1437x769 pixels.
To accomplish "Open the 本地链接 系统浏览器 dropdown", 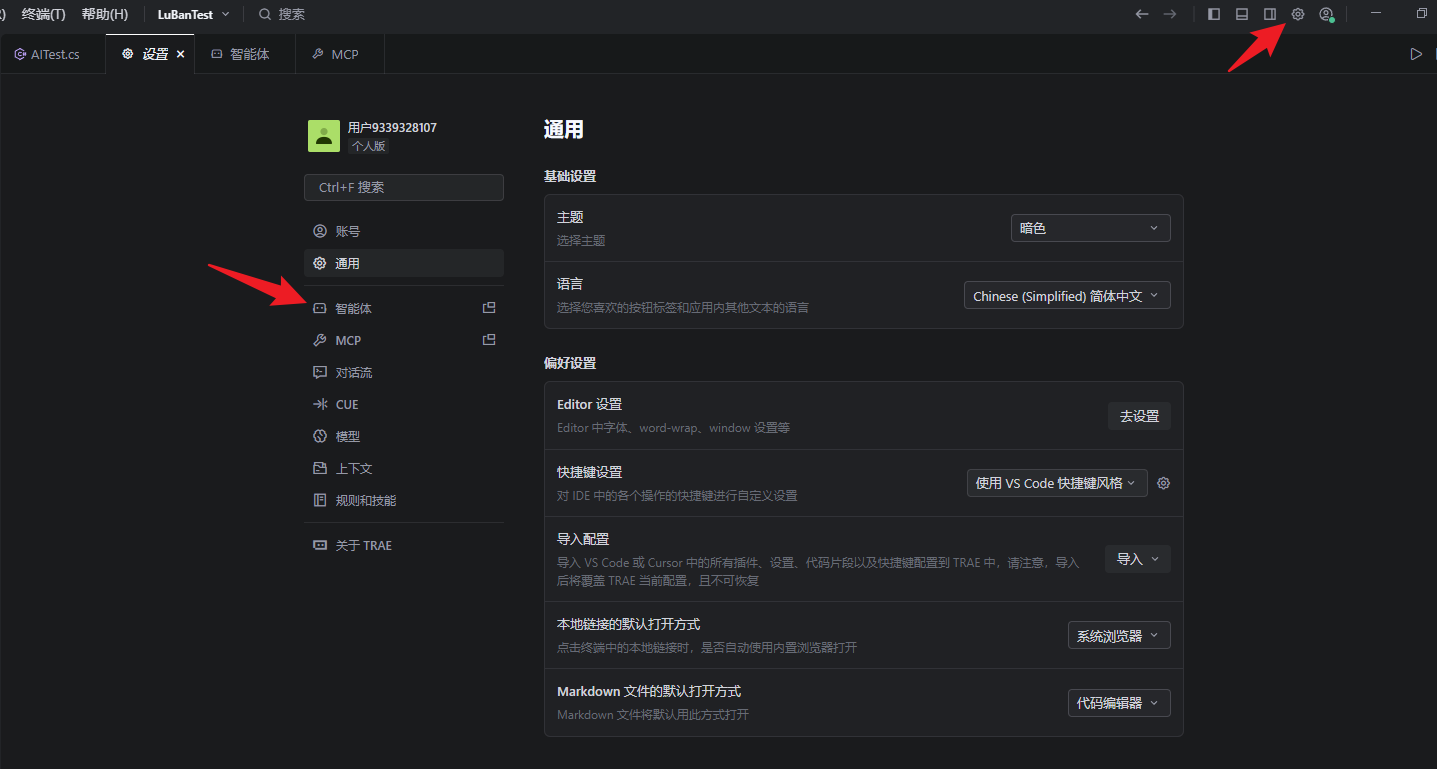I will click(1118, 636).
